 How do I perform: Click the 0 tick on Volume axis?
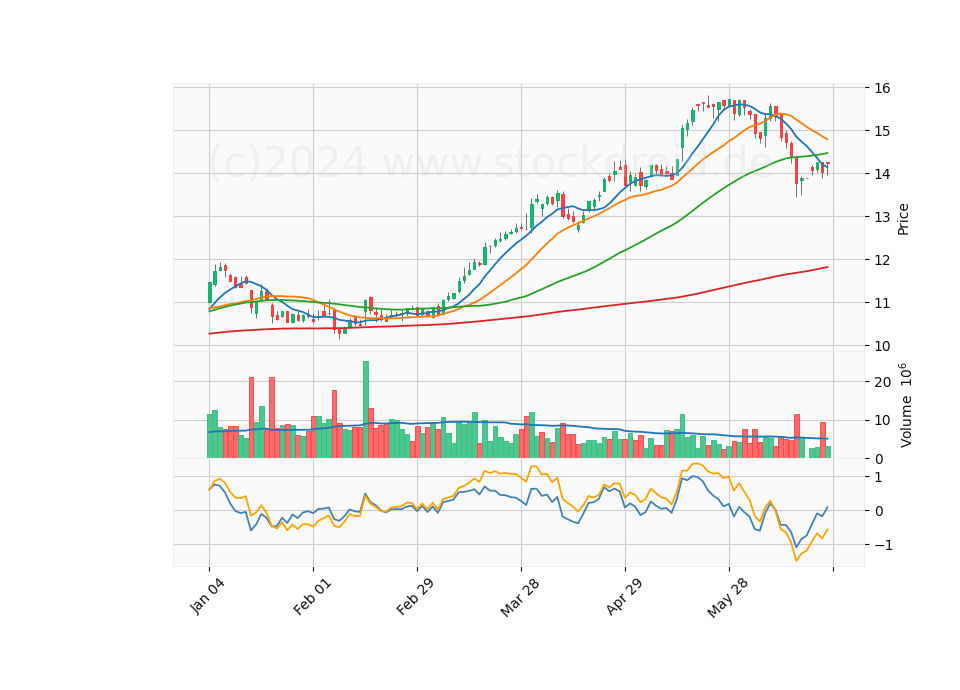tap(879, 459)
